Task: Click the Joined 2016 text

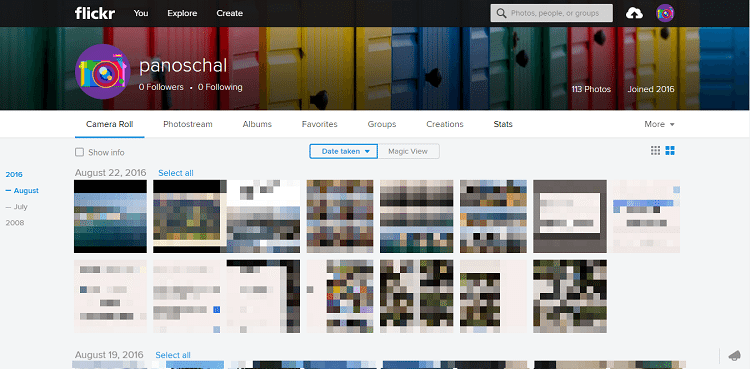Action: 651,89
